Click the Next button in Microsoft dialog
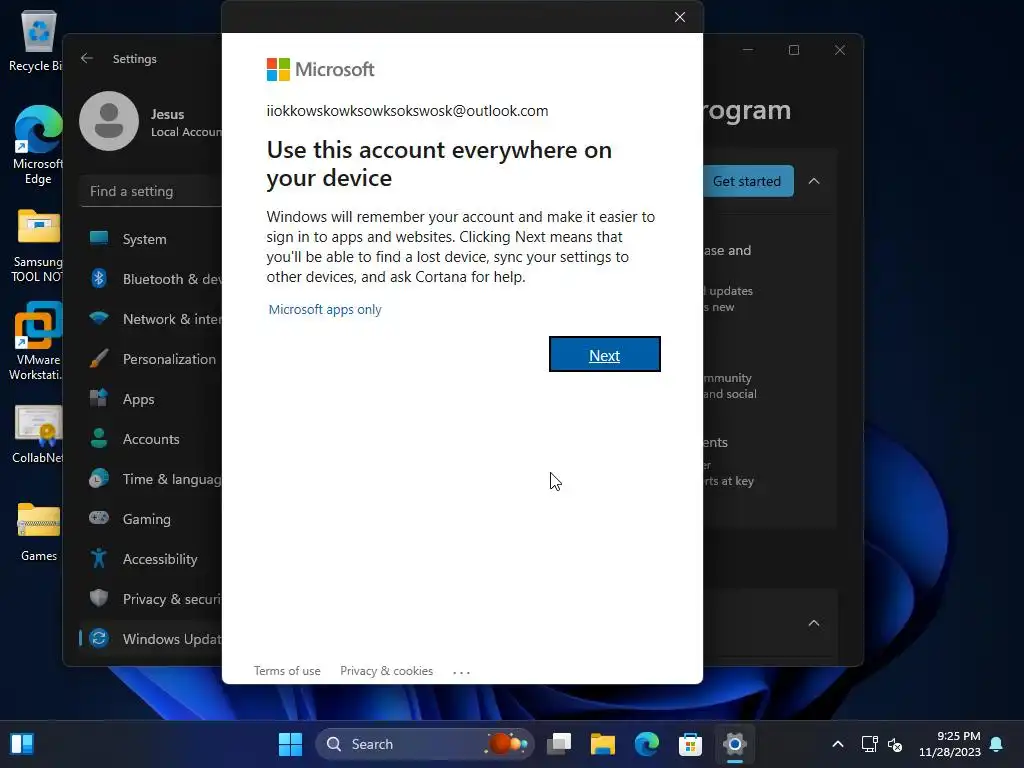1024x768 pixels. pos(604,354)
